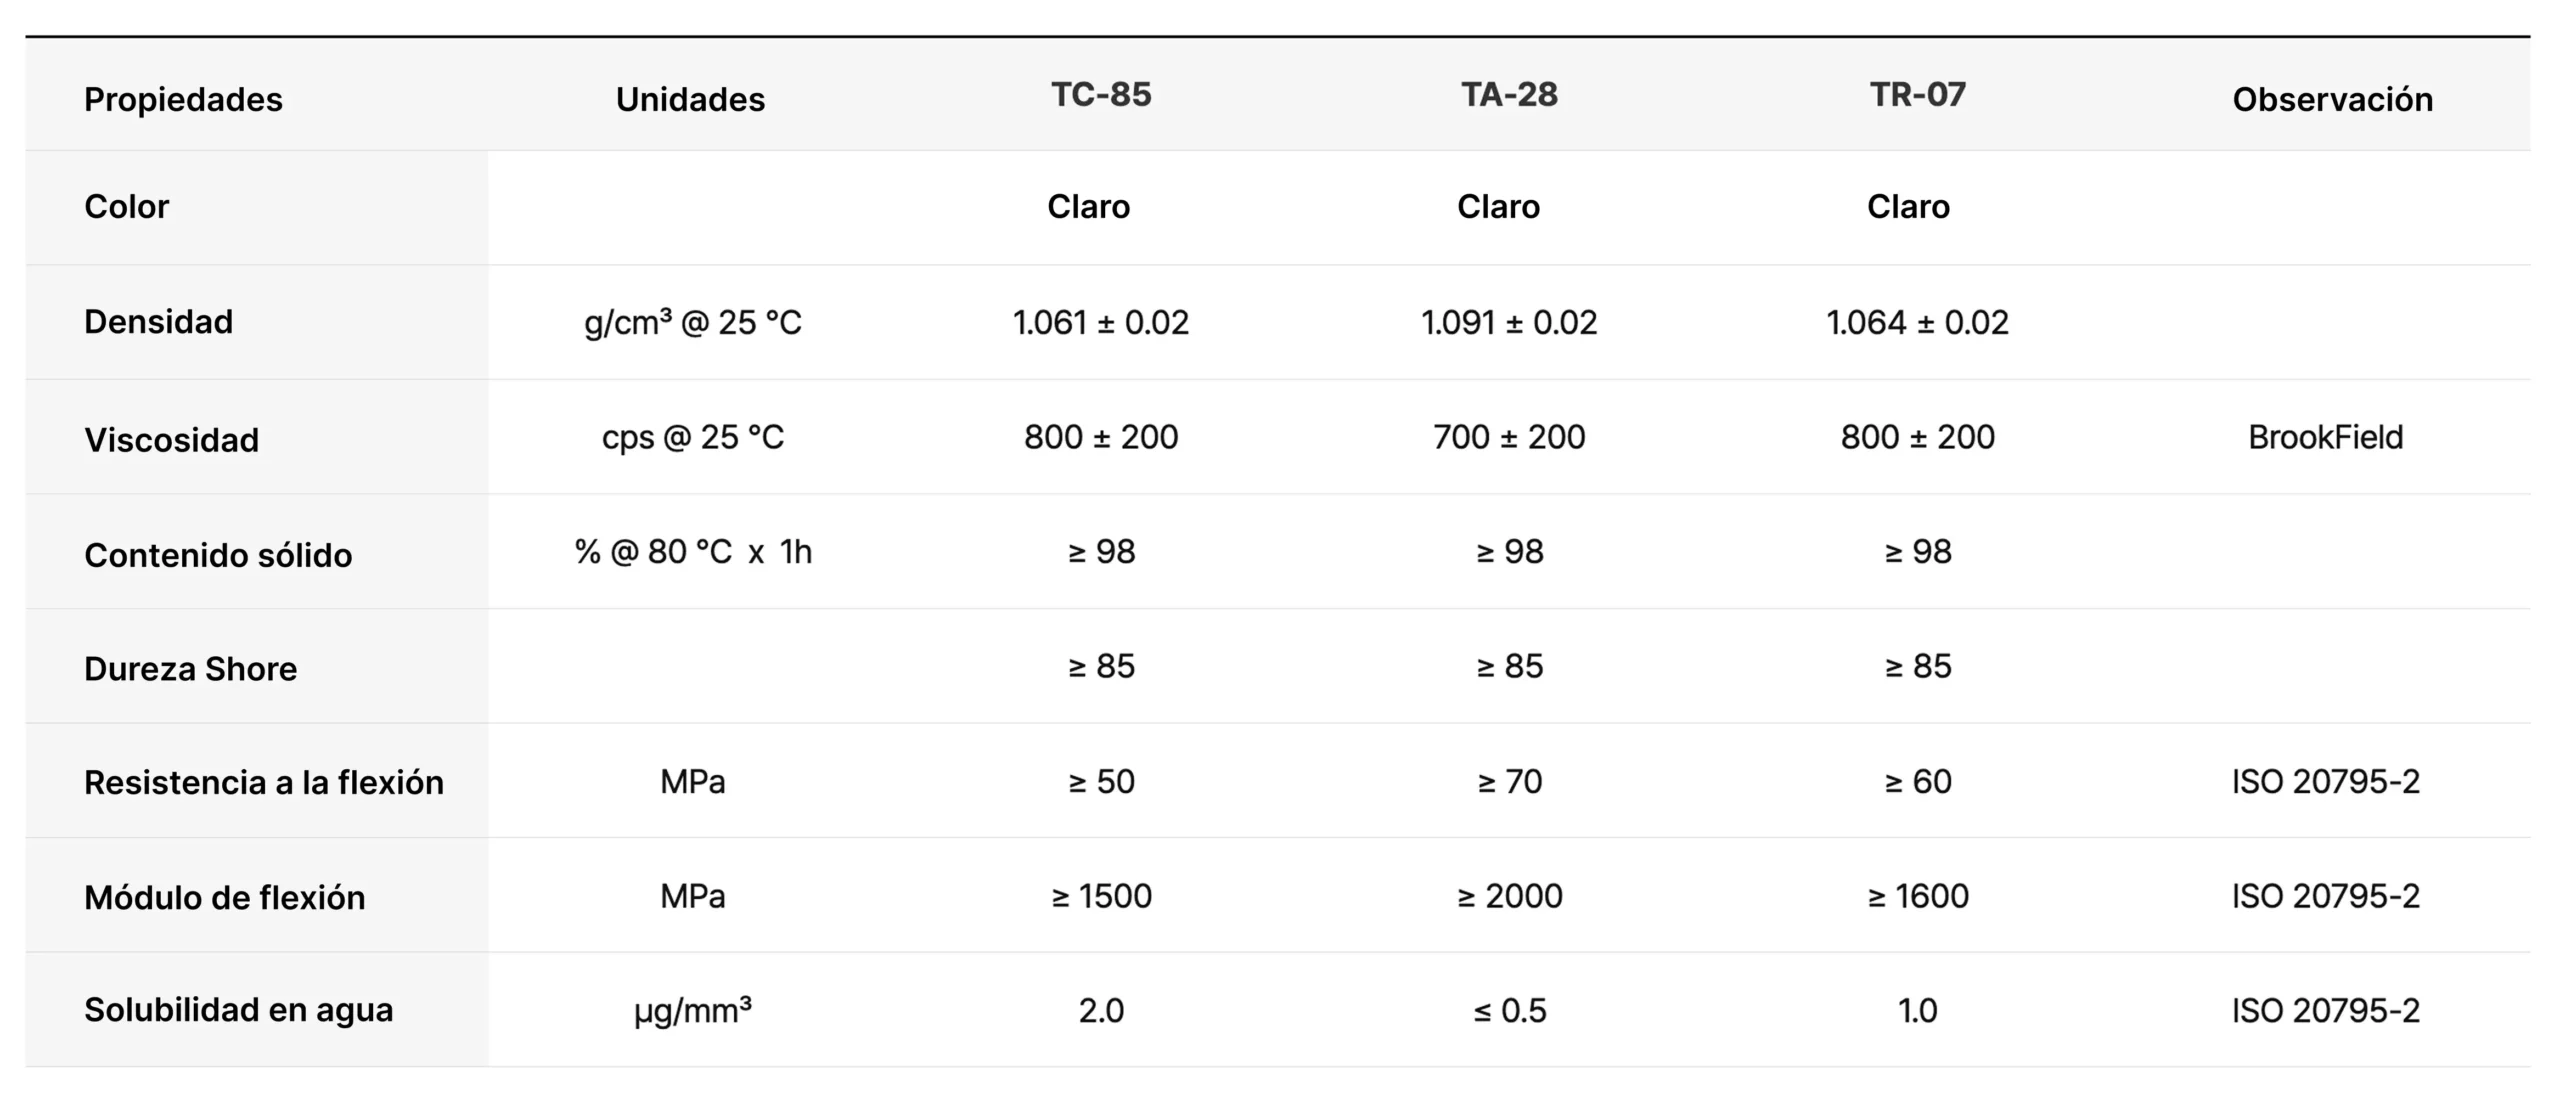Select the Observación column header

tap(2332, 99)
